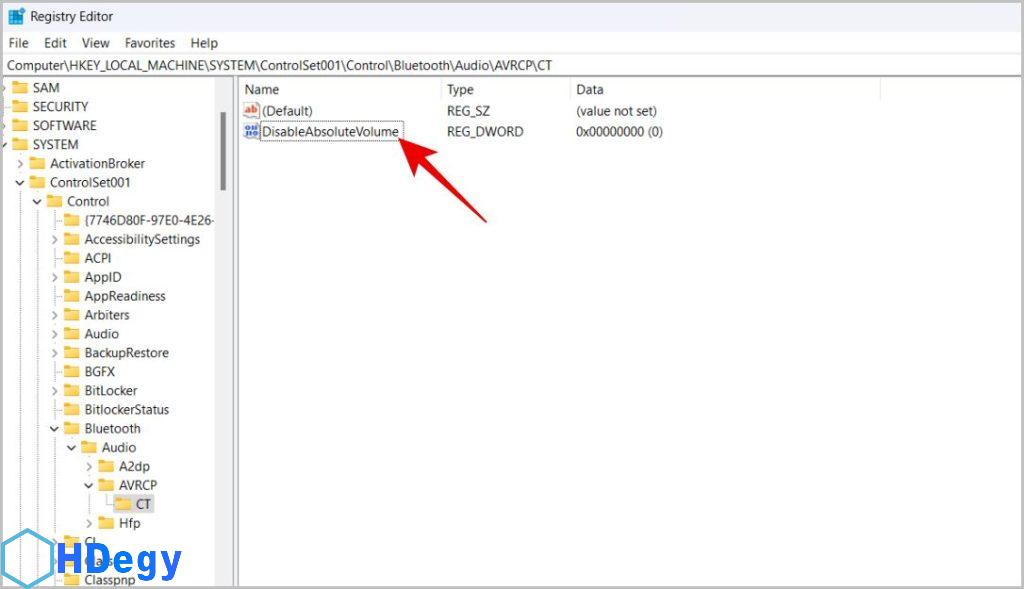
Task: Collapse the SYSTEM tree node
Action: click(x=4, y=144)
